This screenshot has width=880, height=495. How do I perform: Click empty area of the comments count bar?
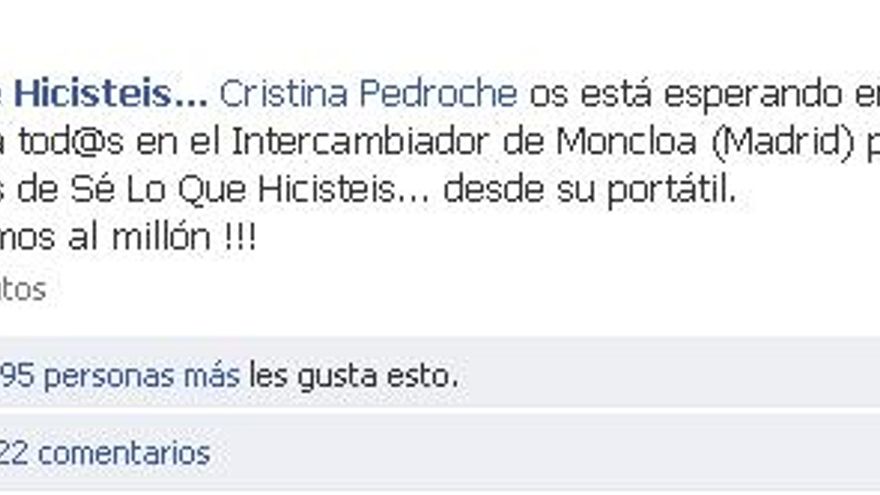(x=544, y=453)
